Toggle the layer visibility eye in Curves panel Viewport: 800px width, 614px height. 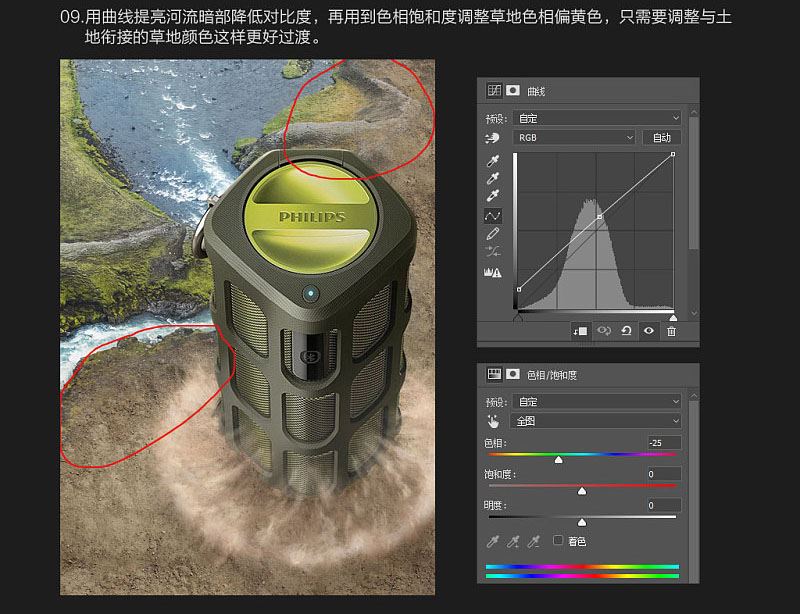tap(648, 331)
